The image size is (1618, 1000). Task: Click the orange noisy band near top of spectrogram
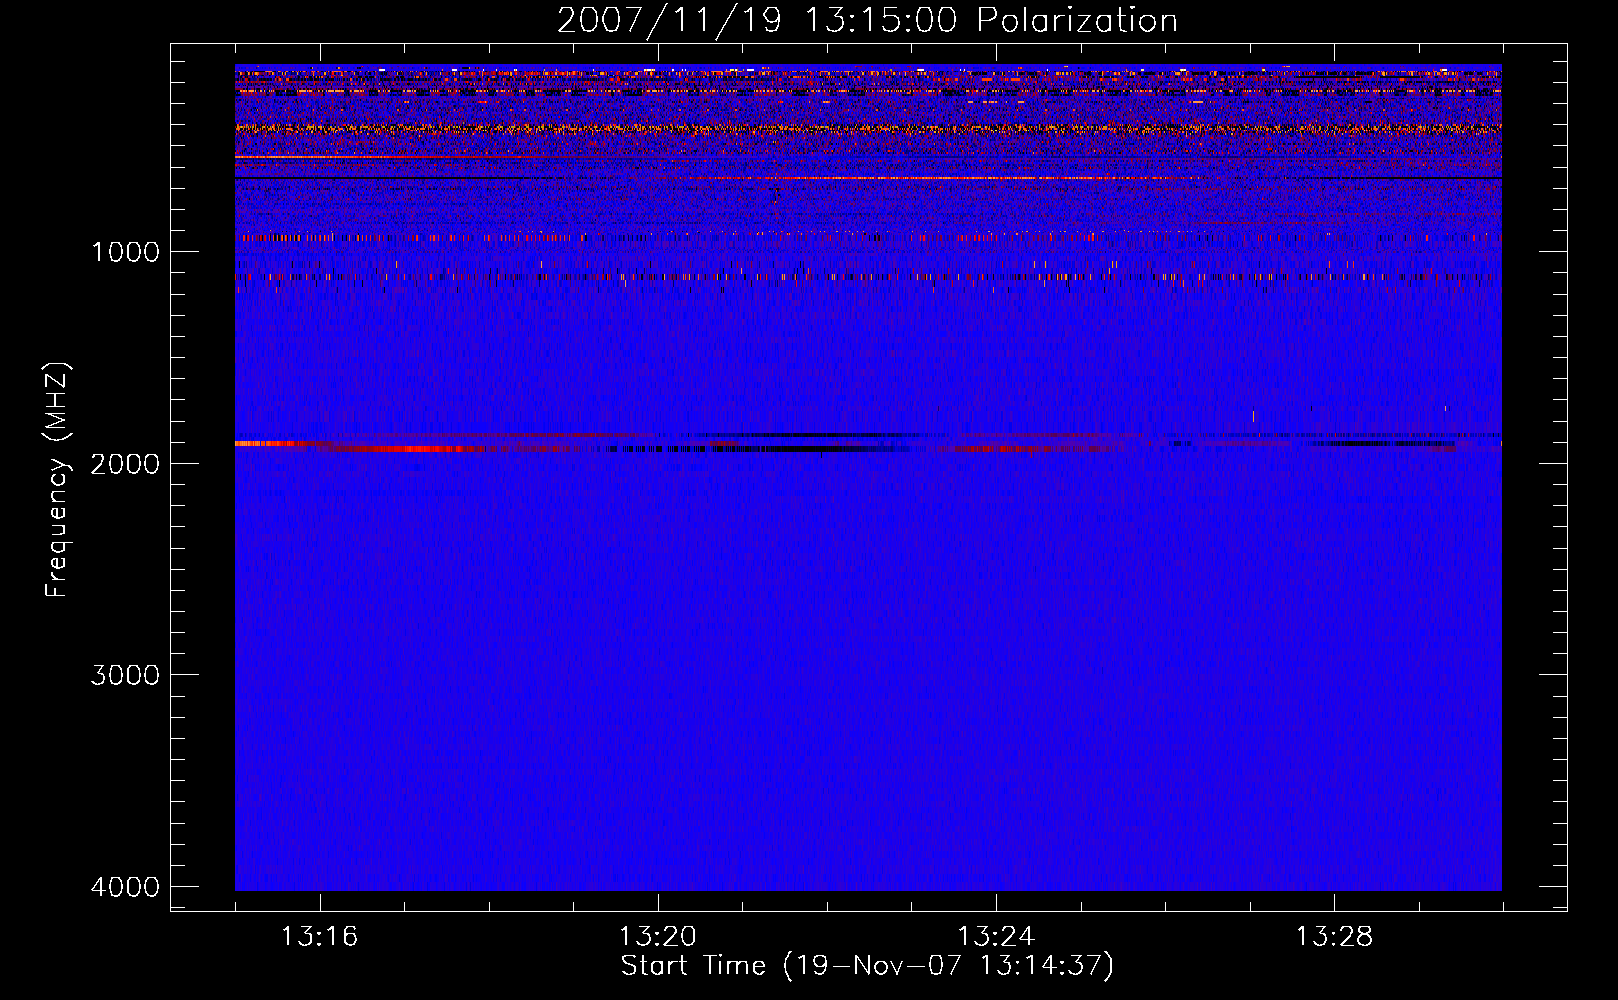point(868,129)
